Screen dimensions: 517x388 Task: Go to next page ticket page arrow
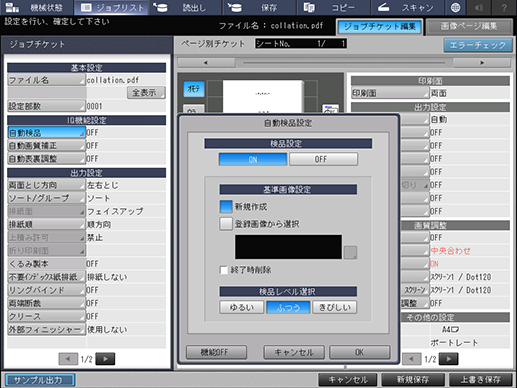click(x=449, y=359)
